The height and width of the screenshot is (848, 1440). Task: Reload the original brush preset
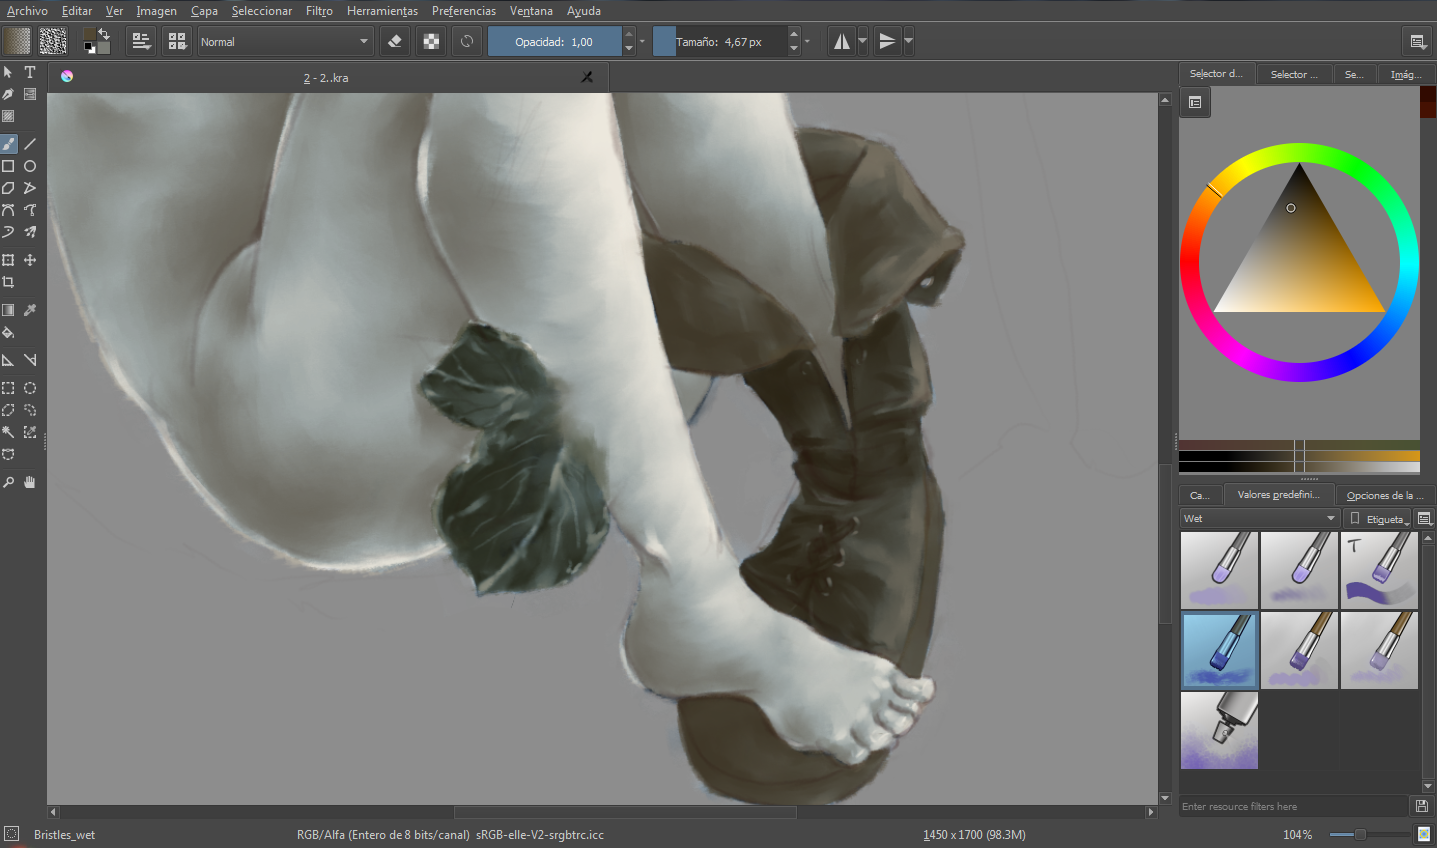click(466, 42)
